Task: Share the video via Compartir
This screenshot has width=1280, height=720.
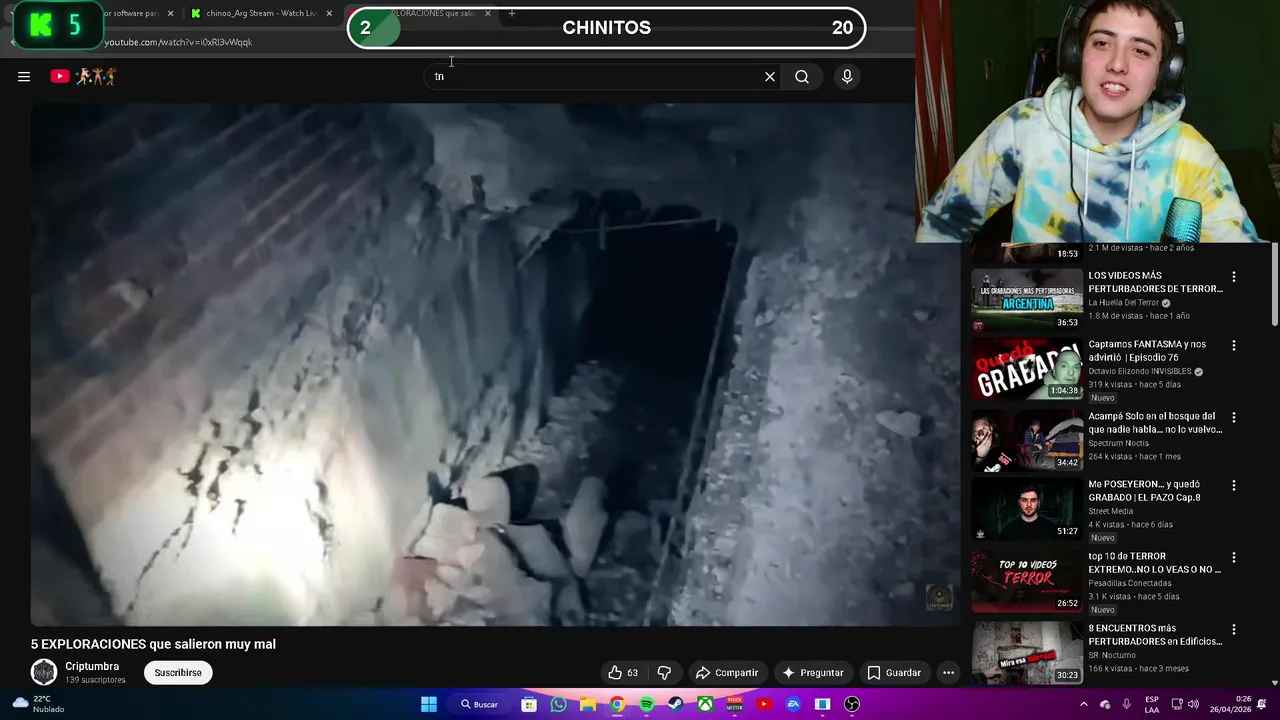Action: pyautogui.click(x=728, y=673)
